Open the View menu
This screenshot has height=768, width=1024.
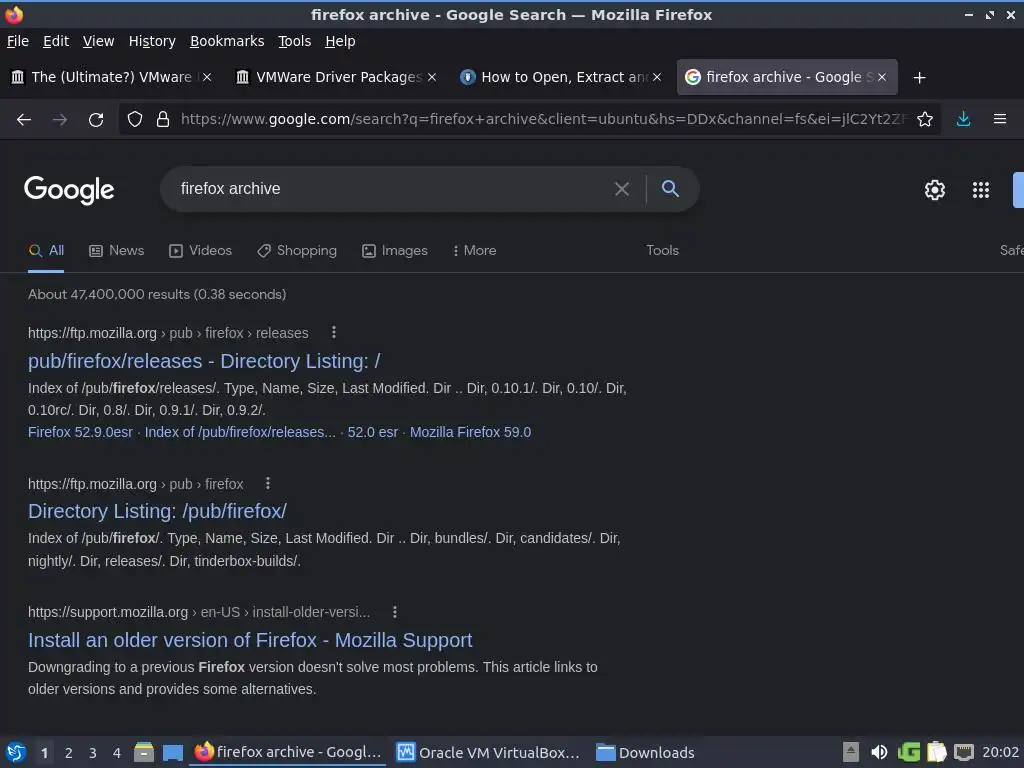(x=98, y=41)
